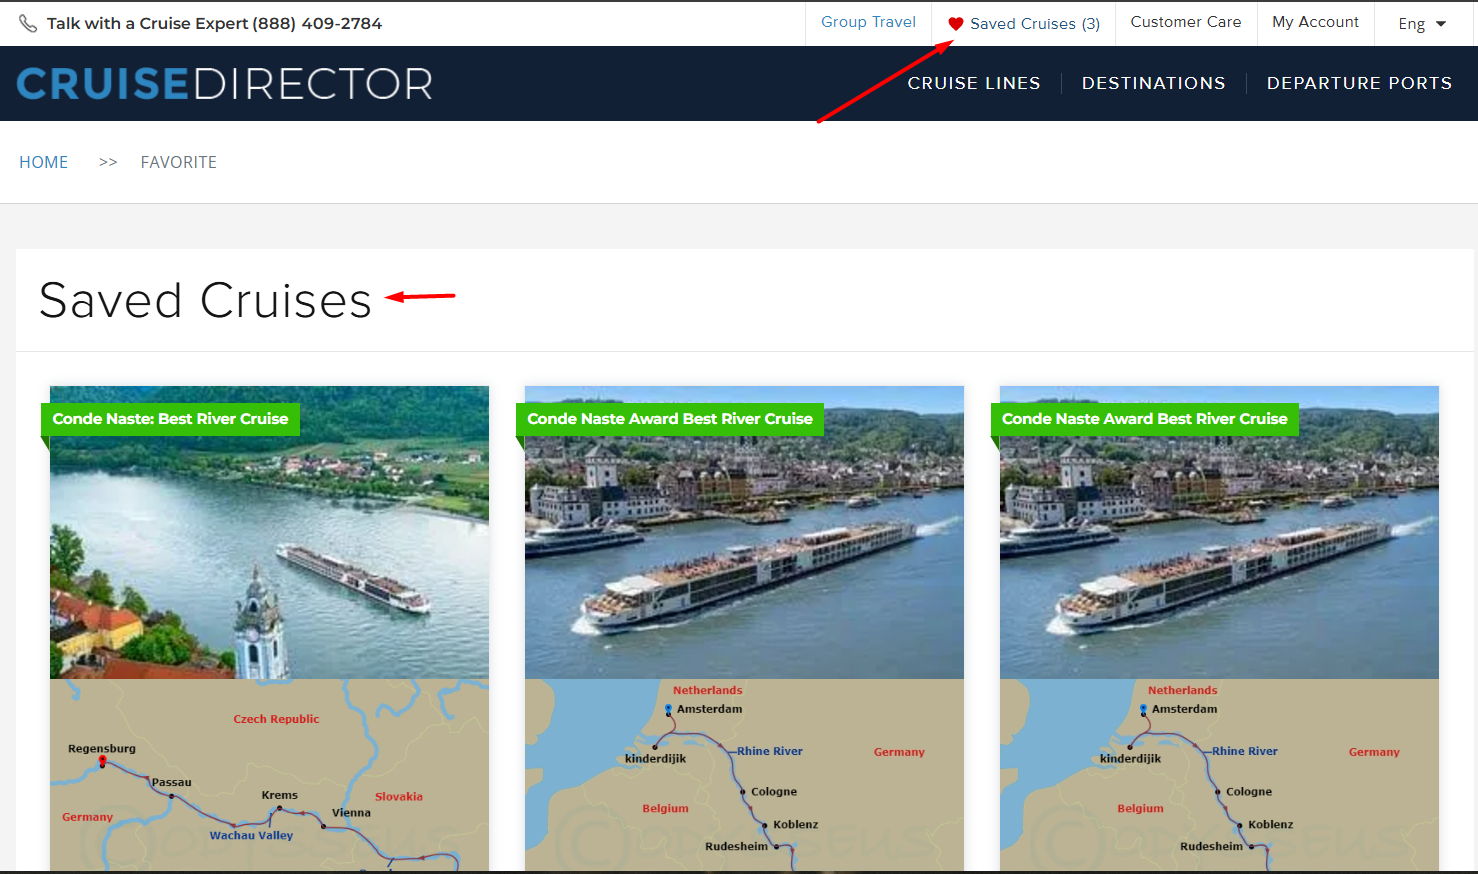Viewport: 1478px width, 874px height.
Task: Click the CruiseDirector logo
Action: 225,84
